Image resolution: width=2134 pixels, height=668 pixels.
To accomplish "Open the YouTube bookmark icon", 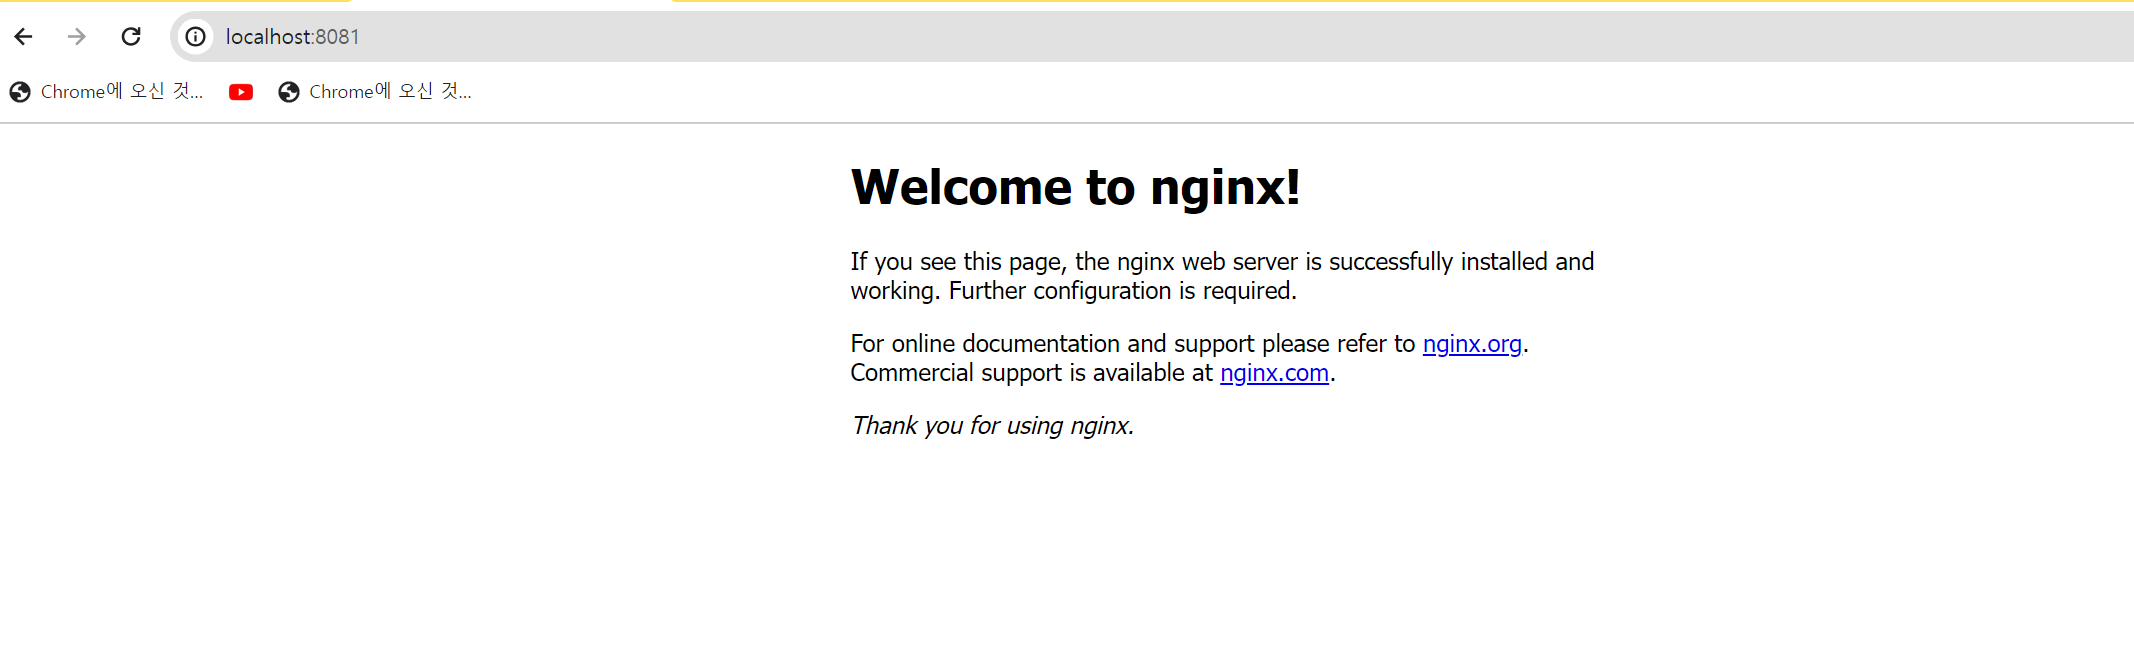I will pos(241,92).
